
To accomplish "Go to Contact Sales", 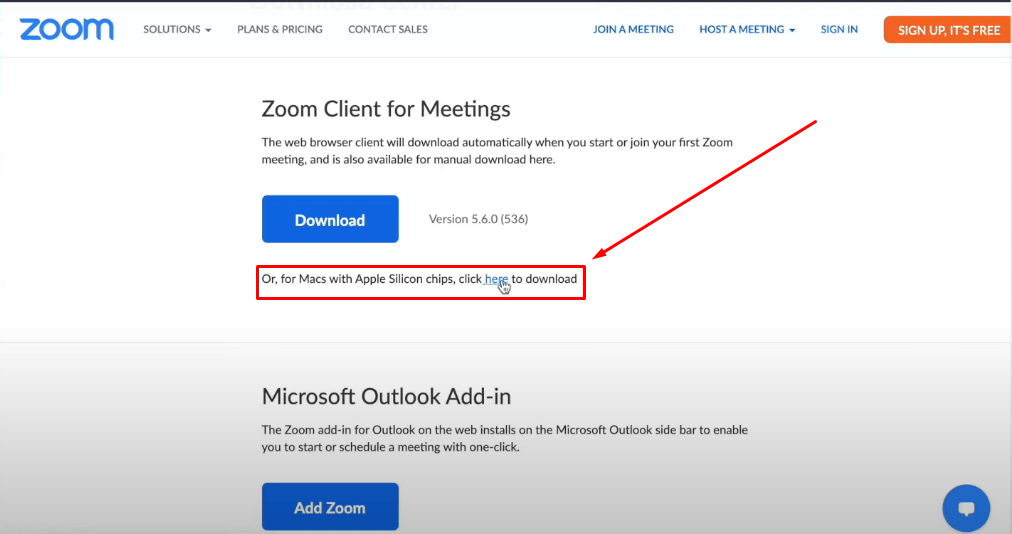I will point(387,30).
